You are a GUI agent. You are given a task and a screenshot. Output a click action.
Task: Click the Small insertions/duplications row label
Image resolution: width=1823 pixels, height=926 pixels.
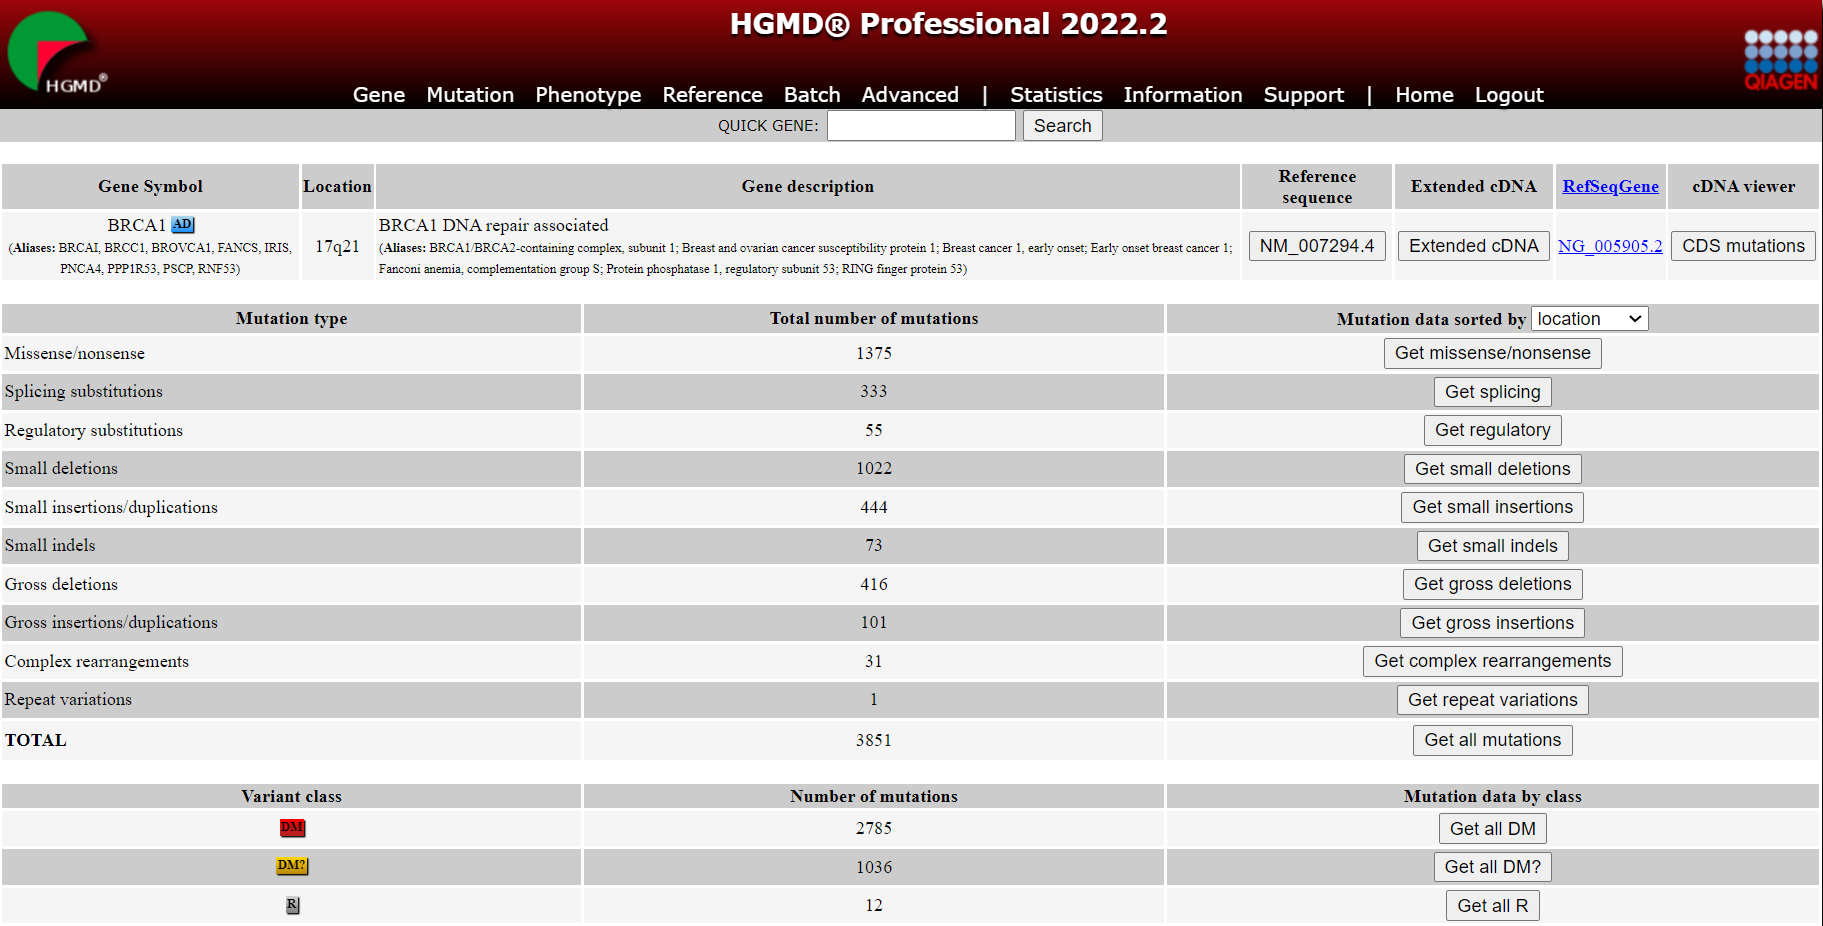(111, 508)
